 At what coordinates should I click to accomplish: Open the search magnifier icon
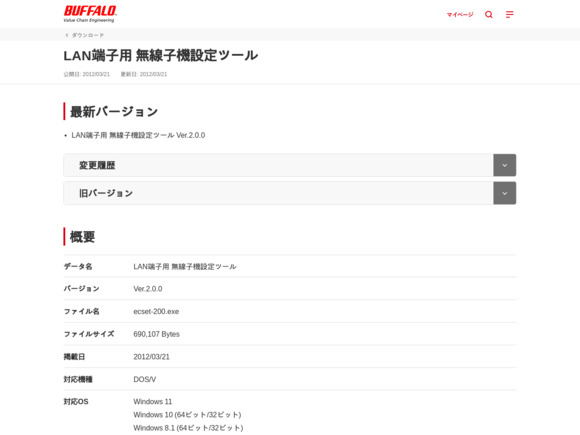(x=489, y=14)
